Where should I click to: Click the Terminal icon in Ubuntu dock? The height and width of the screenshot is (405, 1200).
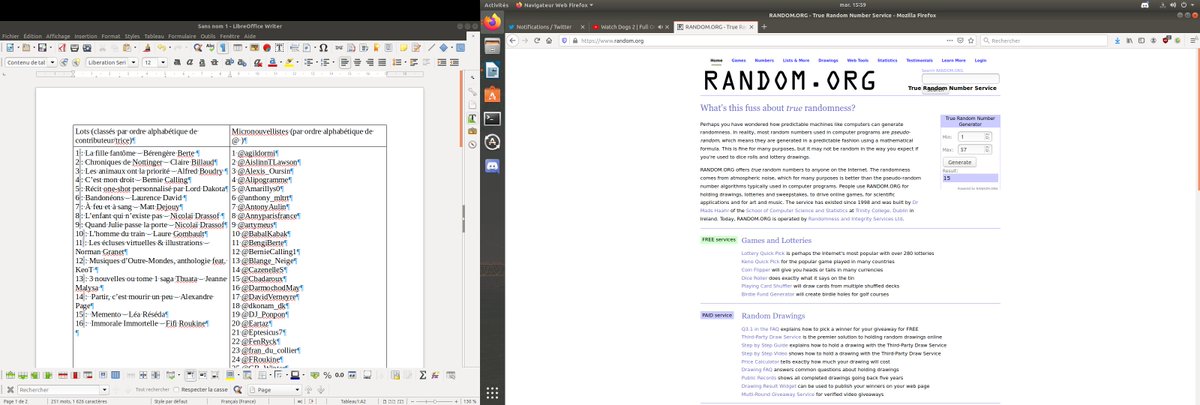click(492, 118)
